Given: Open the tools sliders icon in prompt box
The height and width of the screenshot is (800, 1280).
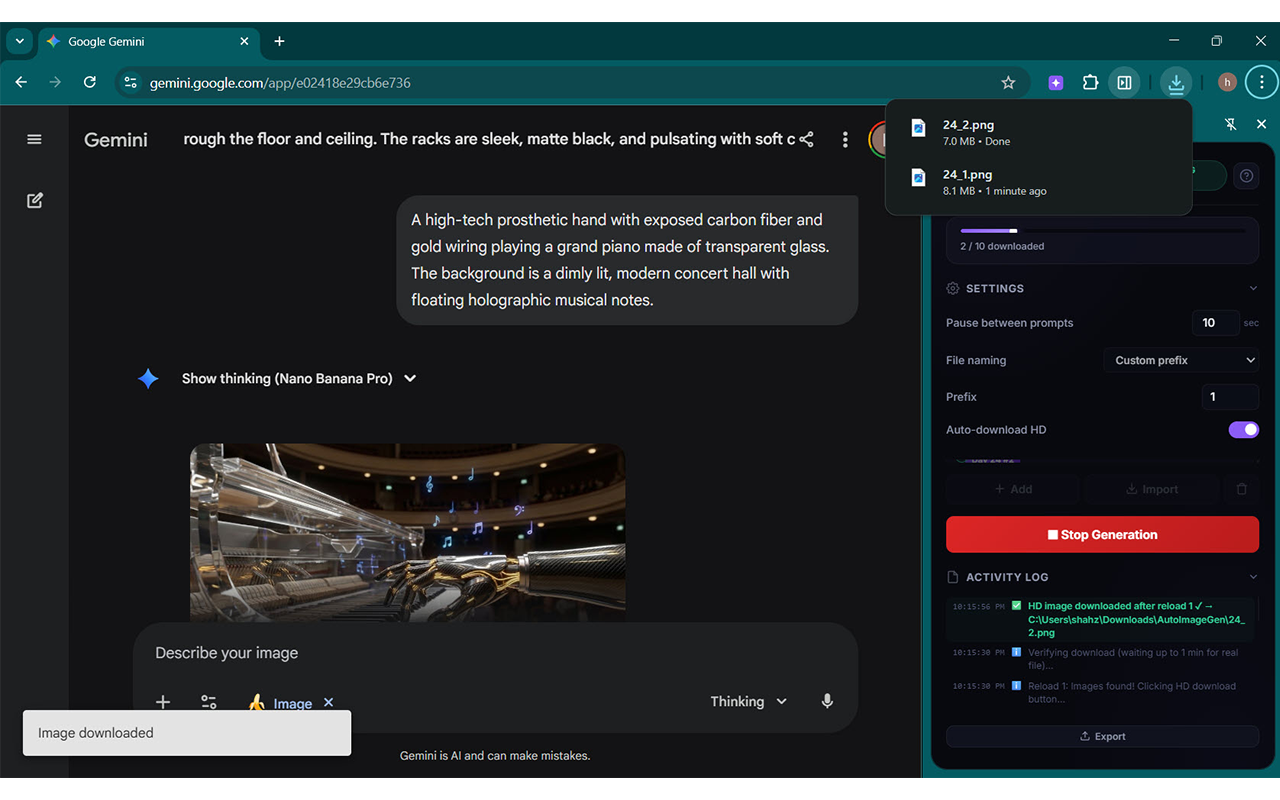Looking at the screenshot, I should (209, 702).
